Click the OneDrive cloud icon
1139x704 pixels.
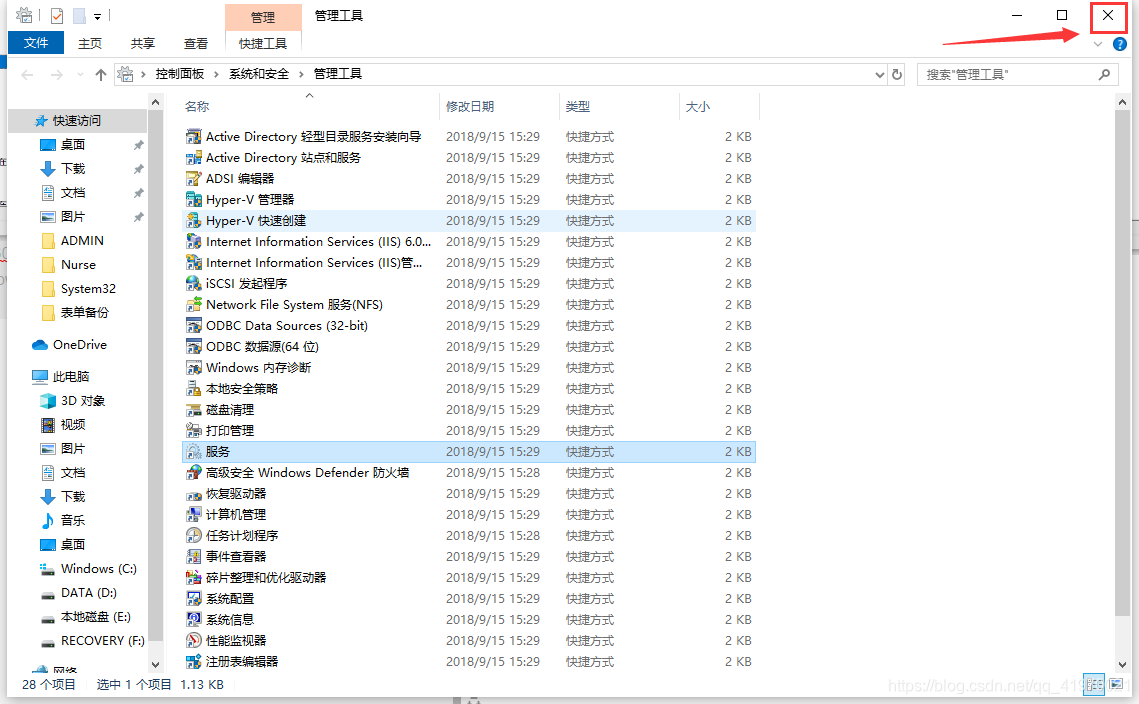click(x=39, y=345)
